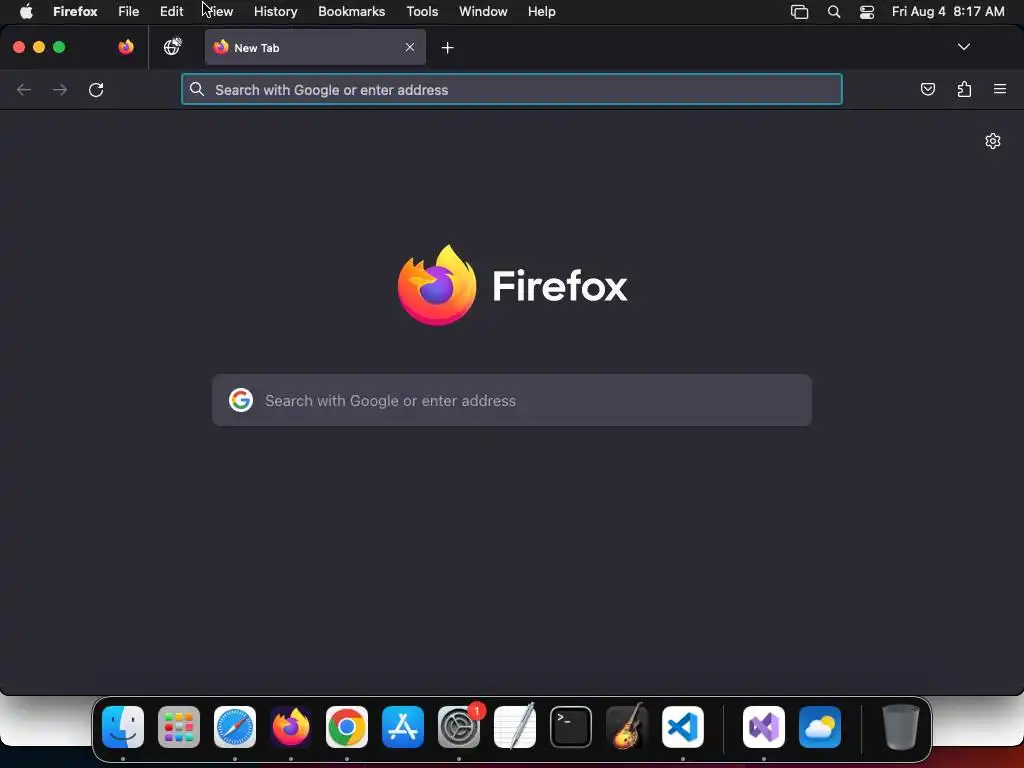Click the page's Google search box
Screen dimensions: 1024x768
(512, 400)
